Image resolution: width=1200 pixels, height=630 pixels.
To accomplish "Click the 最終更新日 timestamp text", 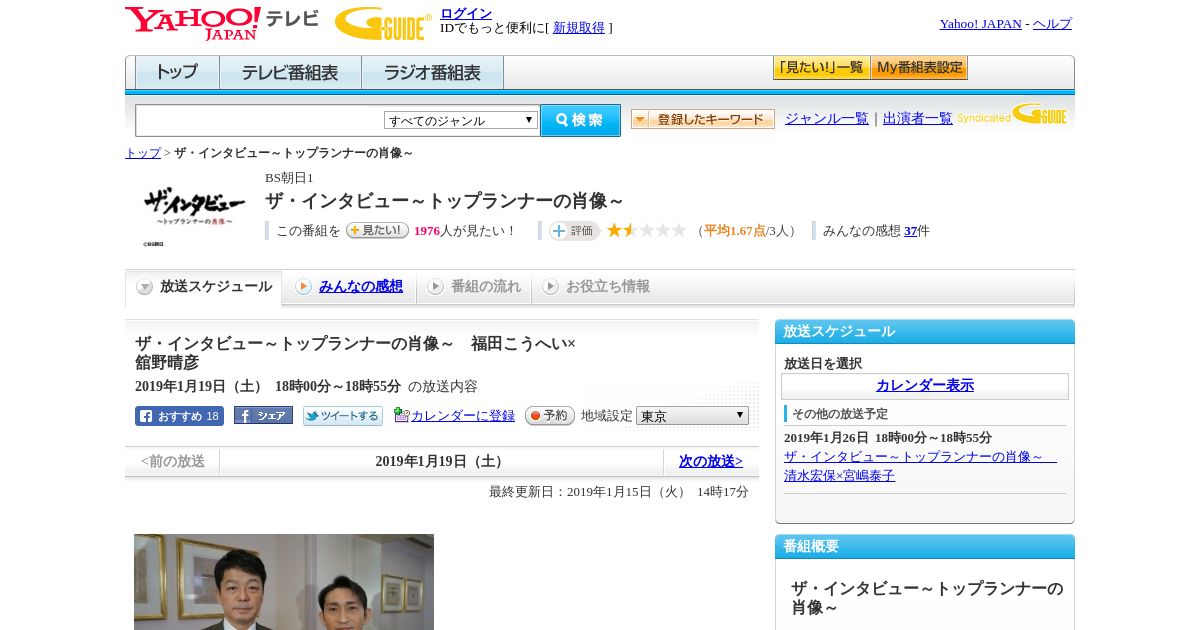I will 619,492.
